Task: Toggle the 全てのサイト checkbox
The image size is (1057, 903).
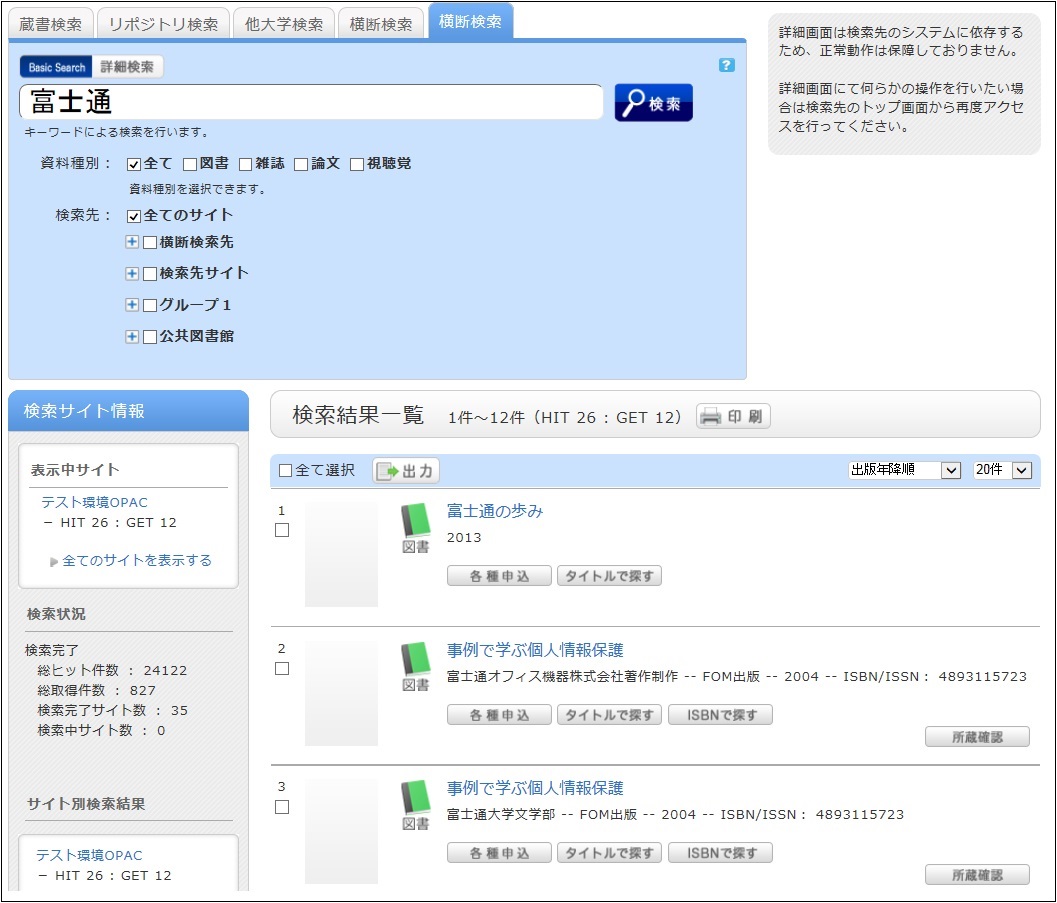Action: point(133,216)
